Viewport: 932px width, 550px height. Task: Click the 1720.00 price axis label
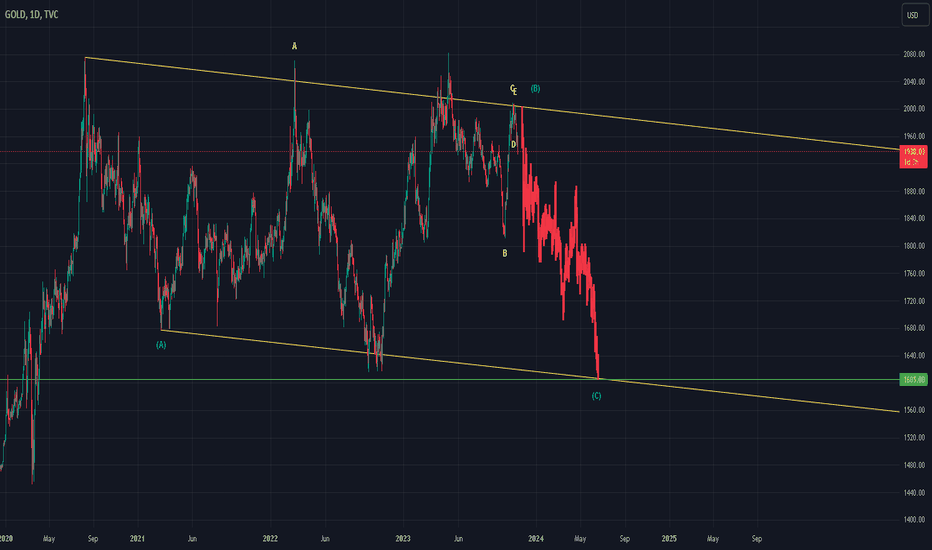point(914,301)
